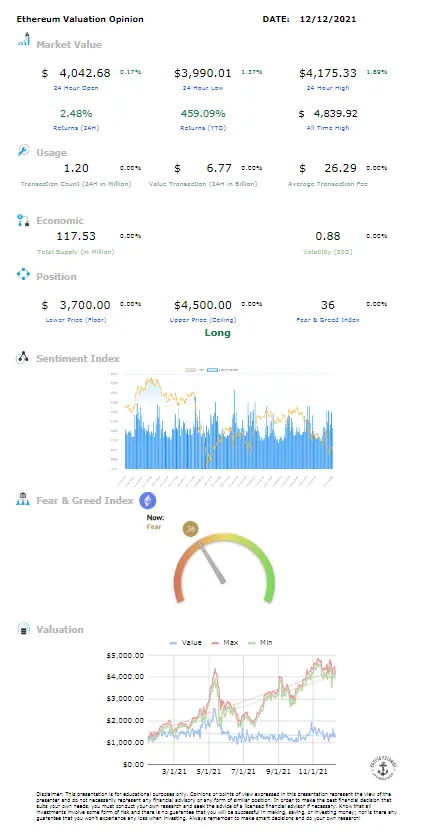Click the Usage heading
This screenshot has height=839, width=427.
pyautogui.click(x=51, y=152)
